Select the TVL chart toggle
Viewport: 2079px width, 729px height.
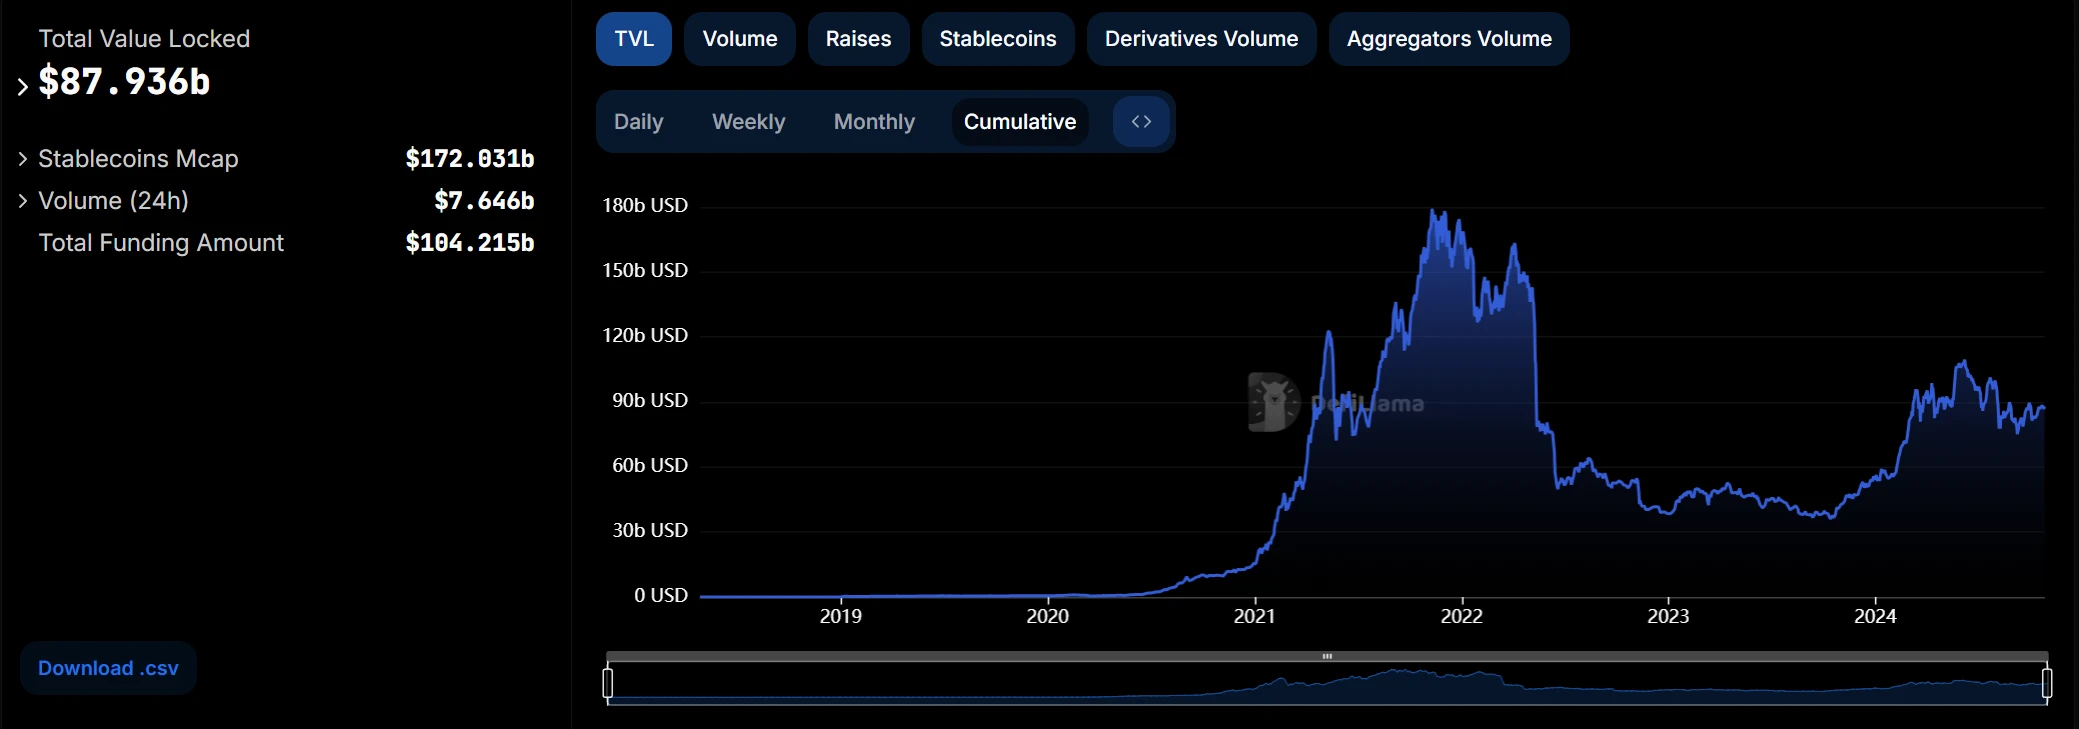pos(633,39)
